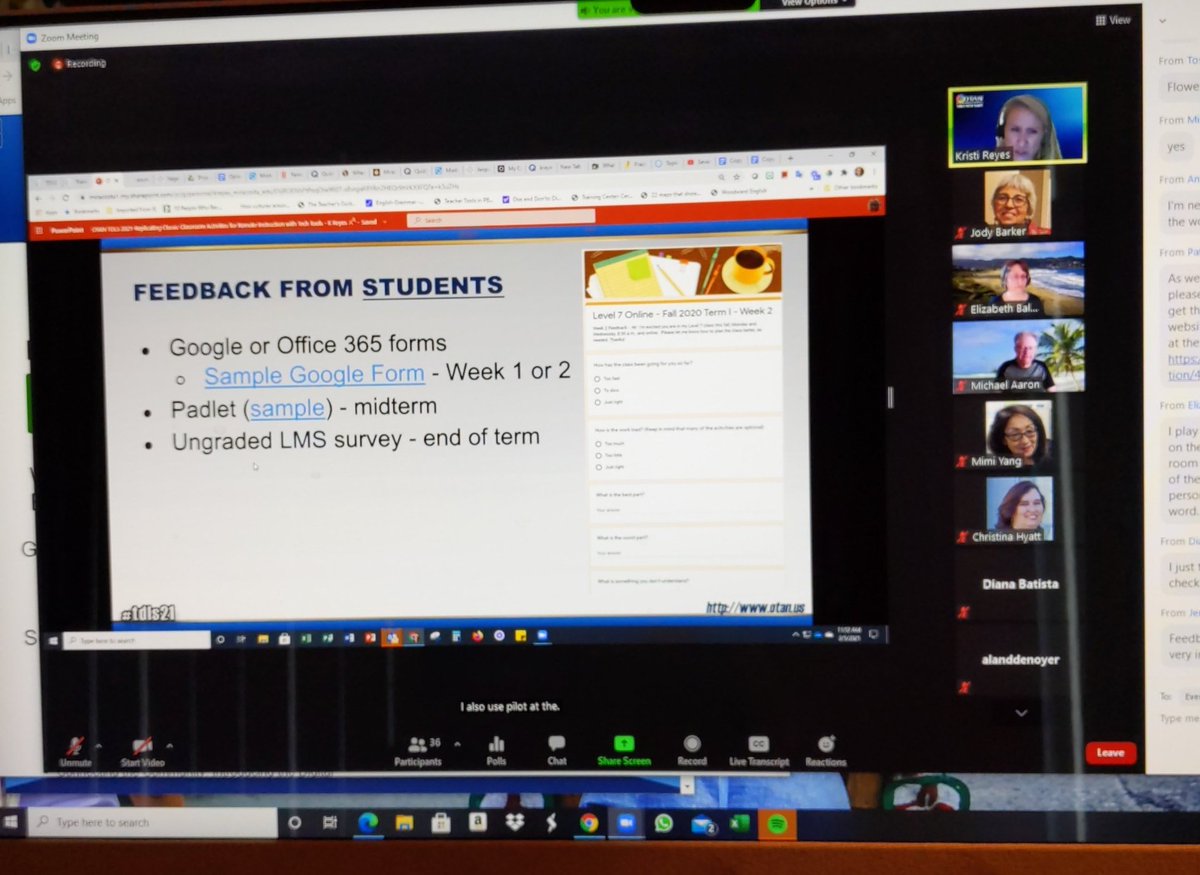The image size is (1200, 875).
Task: Open the 'Sample Google Form' link
Action: [314, 375]
